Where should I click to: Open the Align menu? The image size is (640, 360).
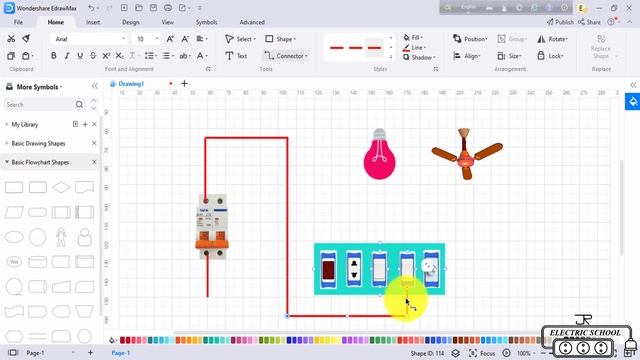click(x=467, y=56)
